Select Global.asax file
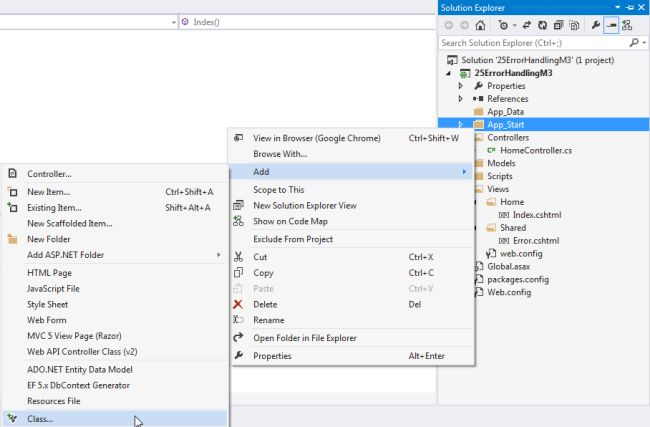 click(x=509, y=266)
